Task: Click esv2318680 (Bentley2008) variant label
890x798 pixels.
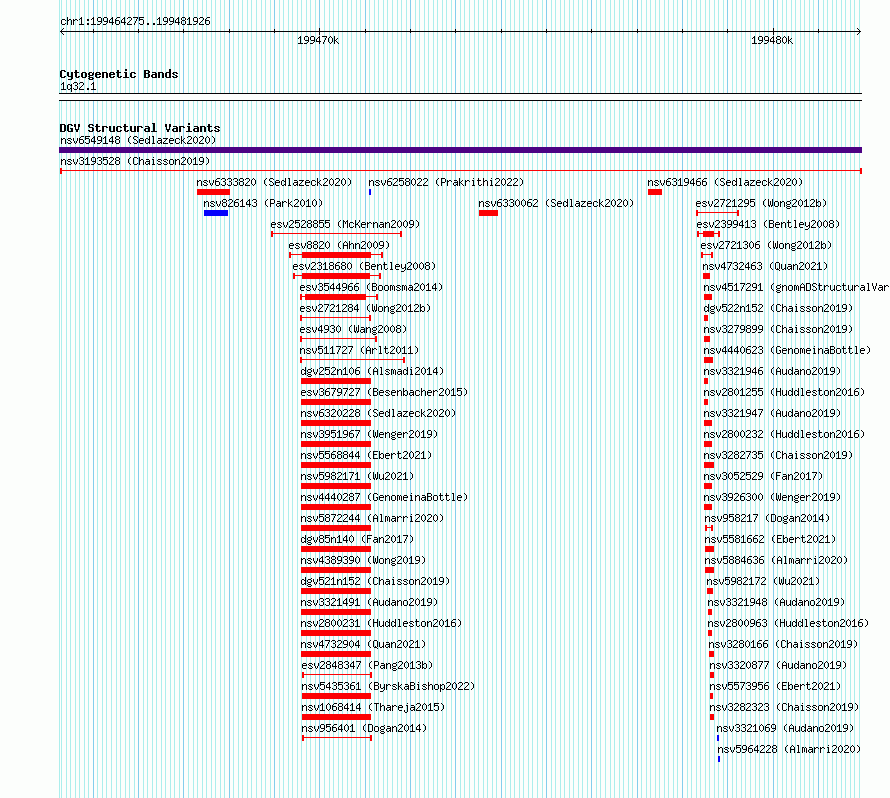Action: point(364,266)
